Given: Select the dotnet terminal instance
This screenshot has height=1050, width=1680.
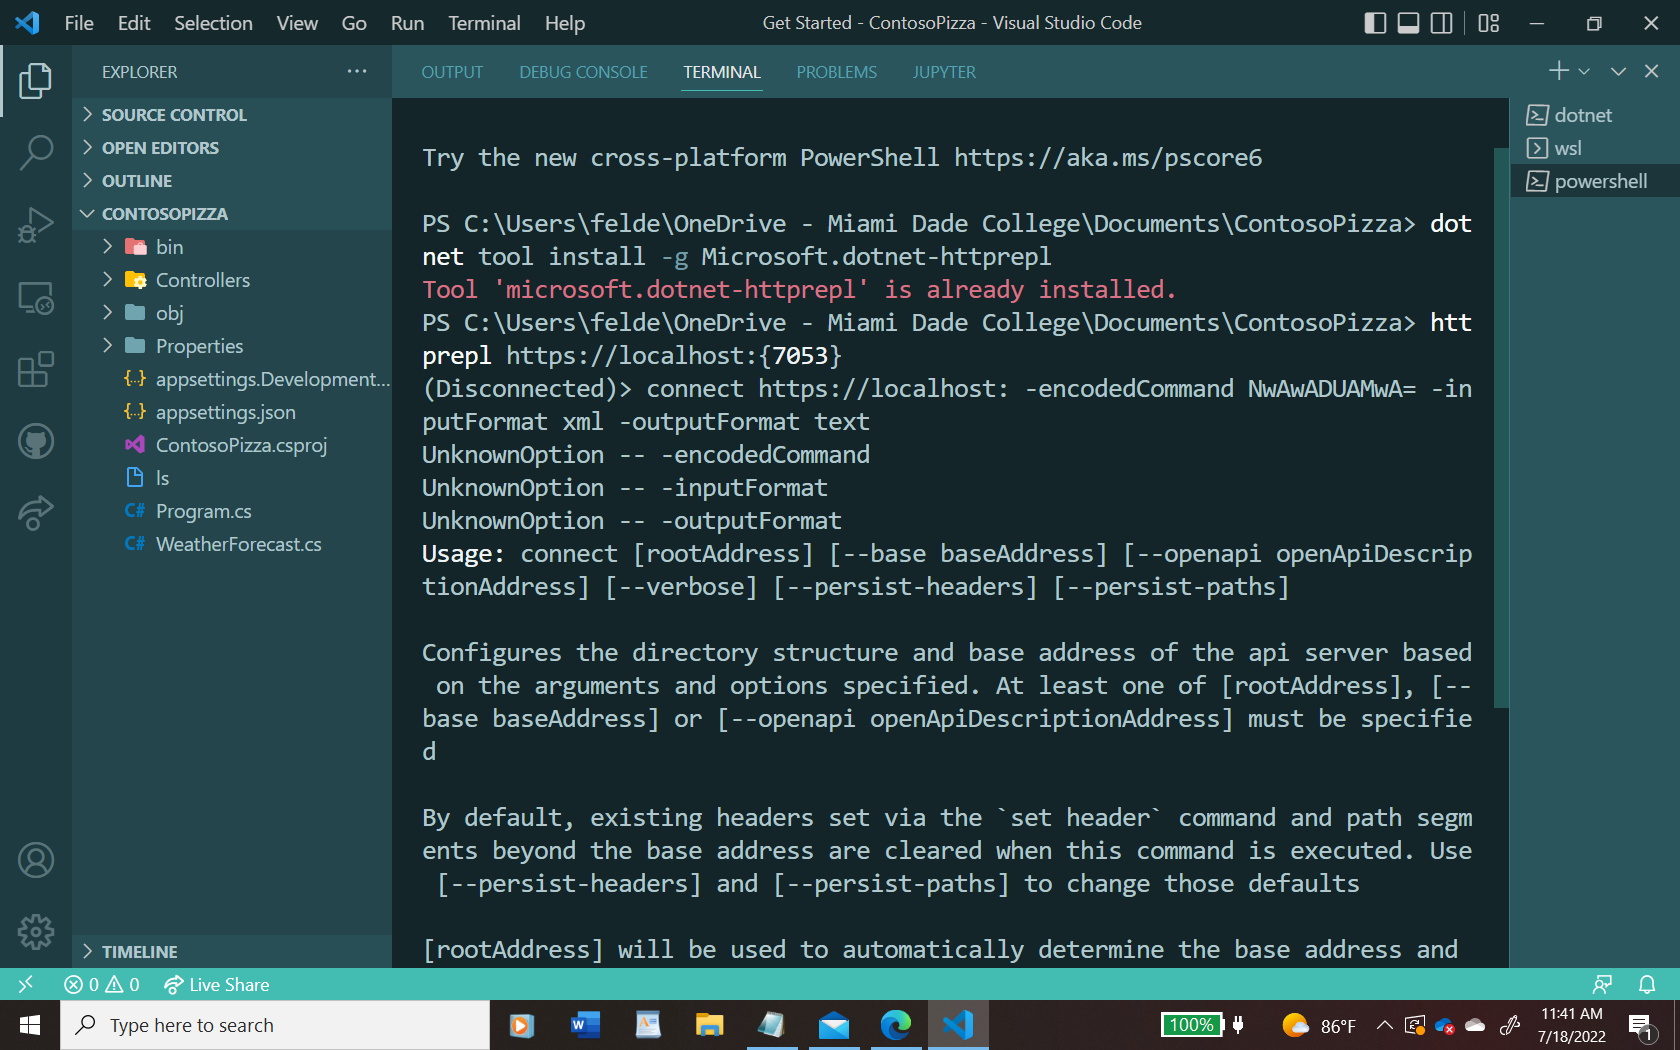Looking at the screenshot, I should tap(1596, 115).
